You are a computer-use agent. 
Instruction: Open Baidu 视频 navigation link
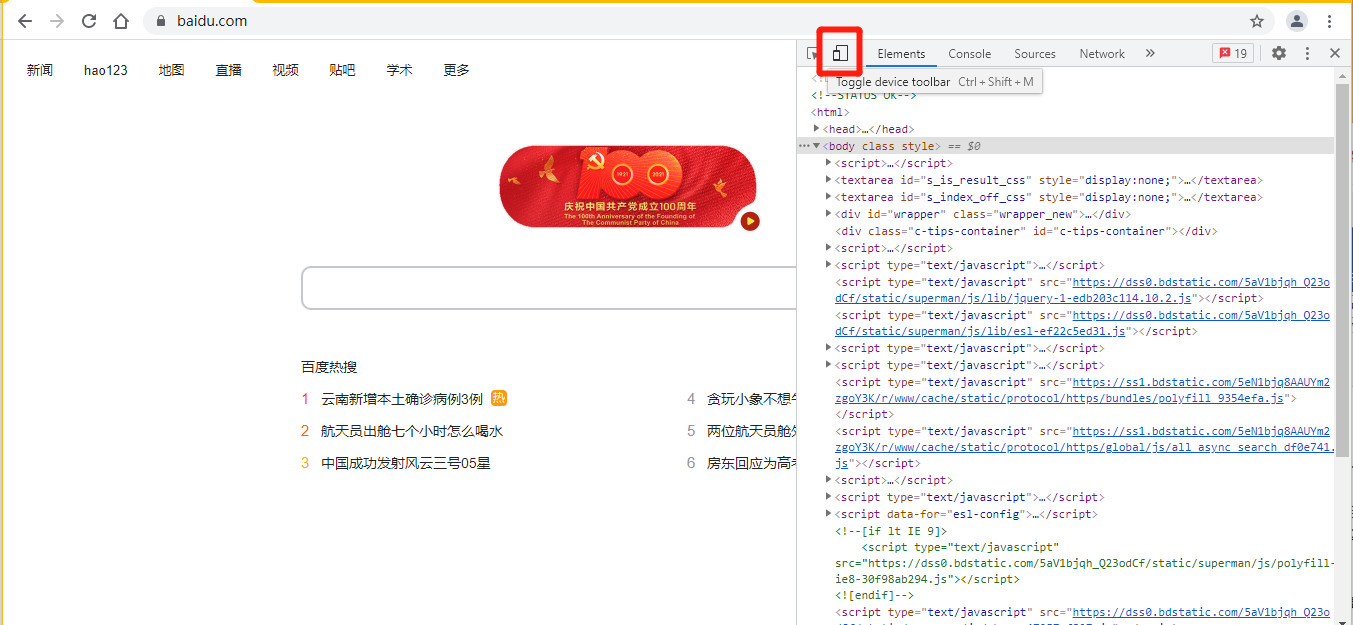pyautogui.click(x=285, y=70)
